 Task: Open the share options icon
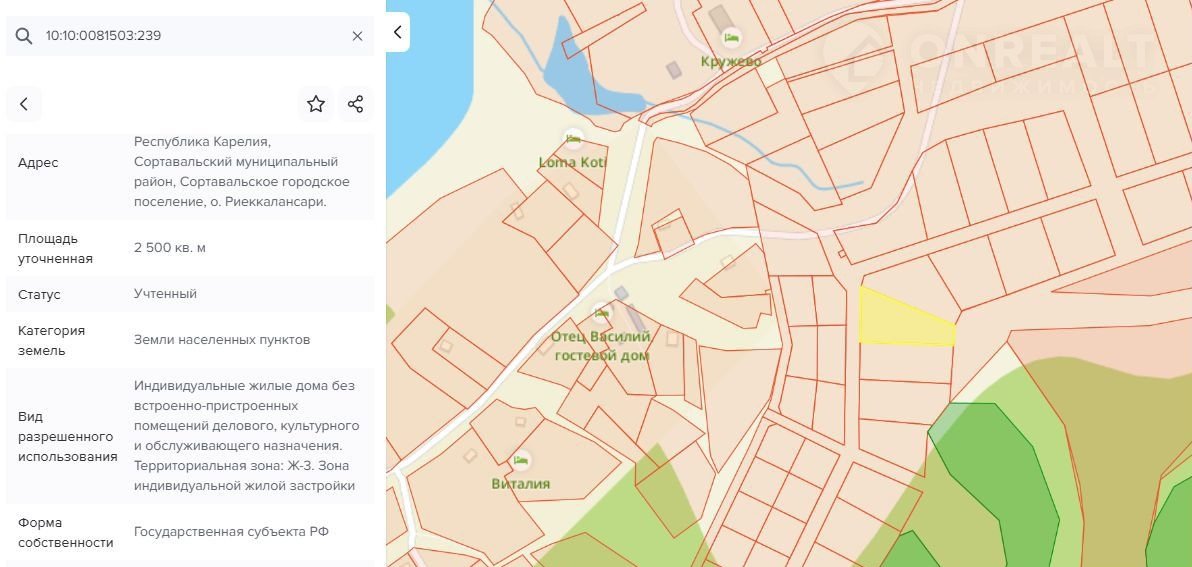pos(355,104)
